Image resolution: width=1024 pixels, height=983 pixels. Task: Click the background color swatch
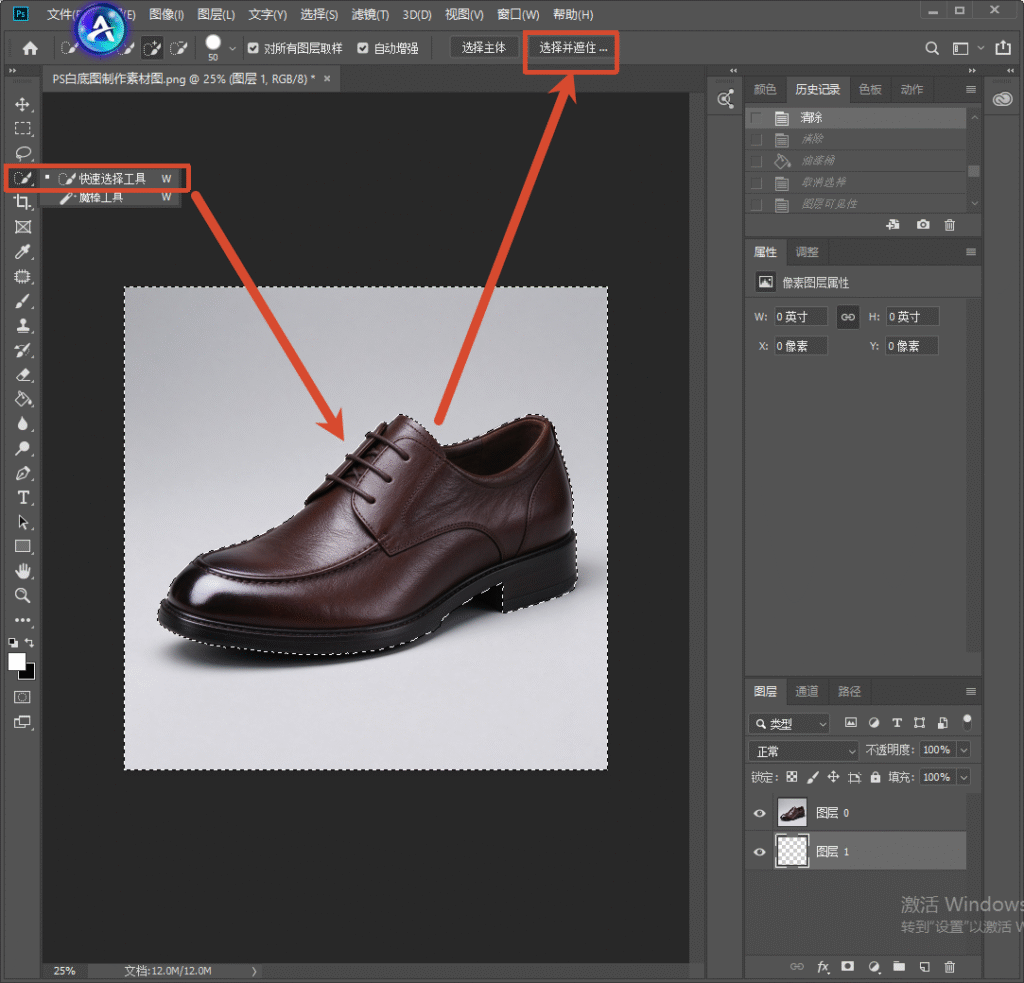coord(29,673)
